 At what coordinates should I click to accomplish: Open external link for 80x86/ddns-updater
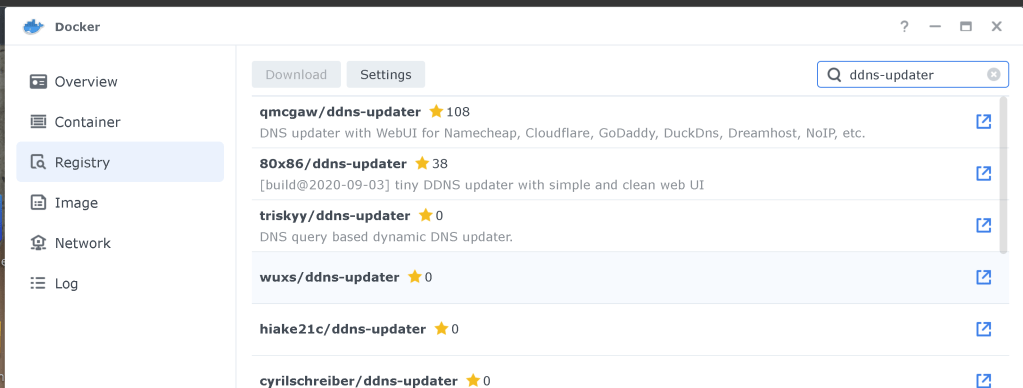coord(983,173)
